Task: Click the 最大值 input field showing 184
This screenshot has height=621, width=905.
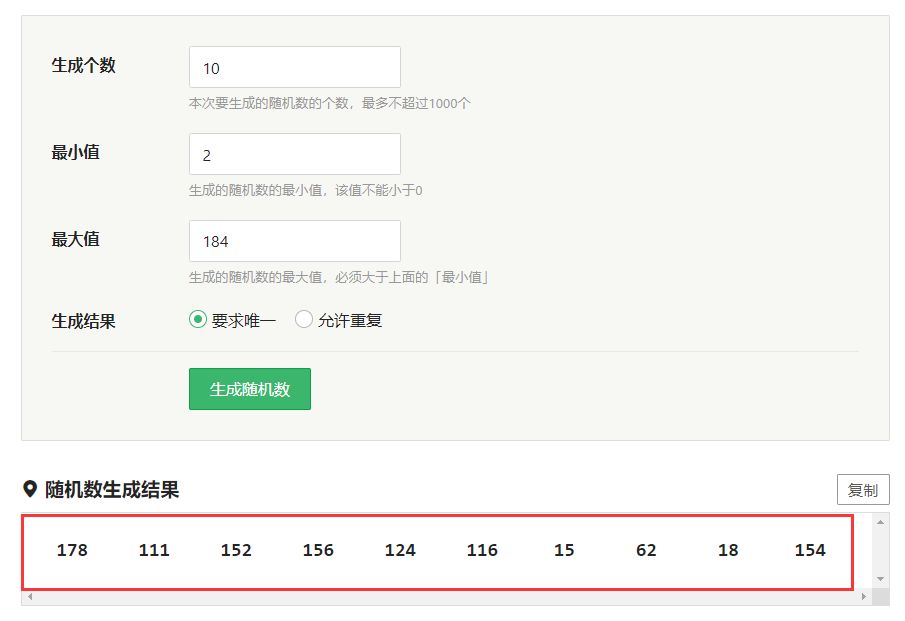Action: [294, 241]
